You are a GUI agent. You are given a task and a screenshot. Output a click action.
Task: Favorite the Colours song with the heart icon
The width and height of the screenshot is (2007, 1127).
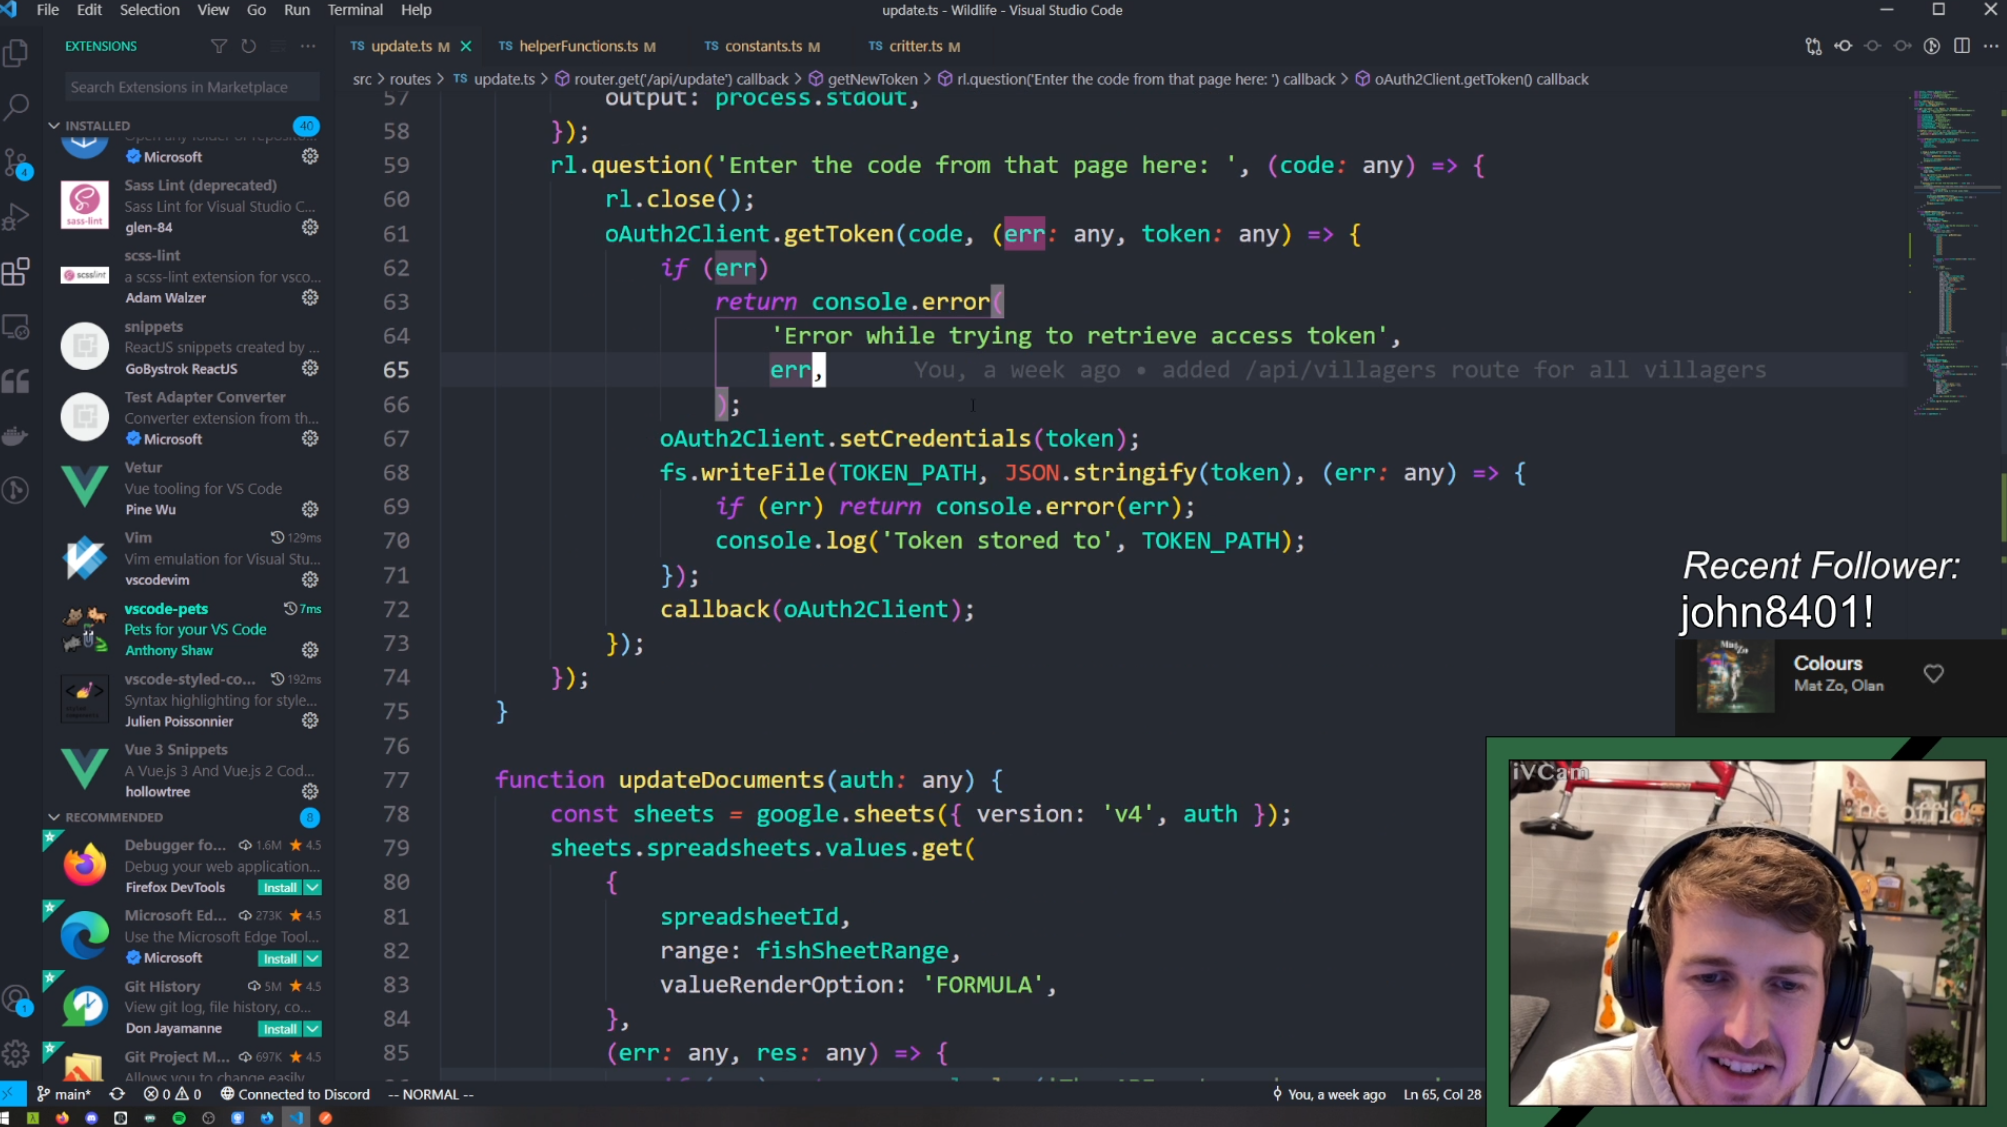point(1933,674)
